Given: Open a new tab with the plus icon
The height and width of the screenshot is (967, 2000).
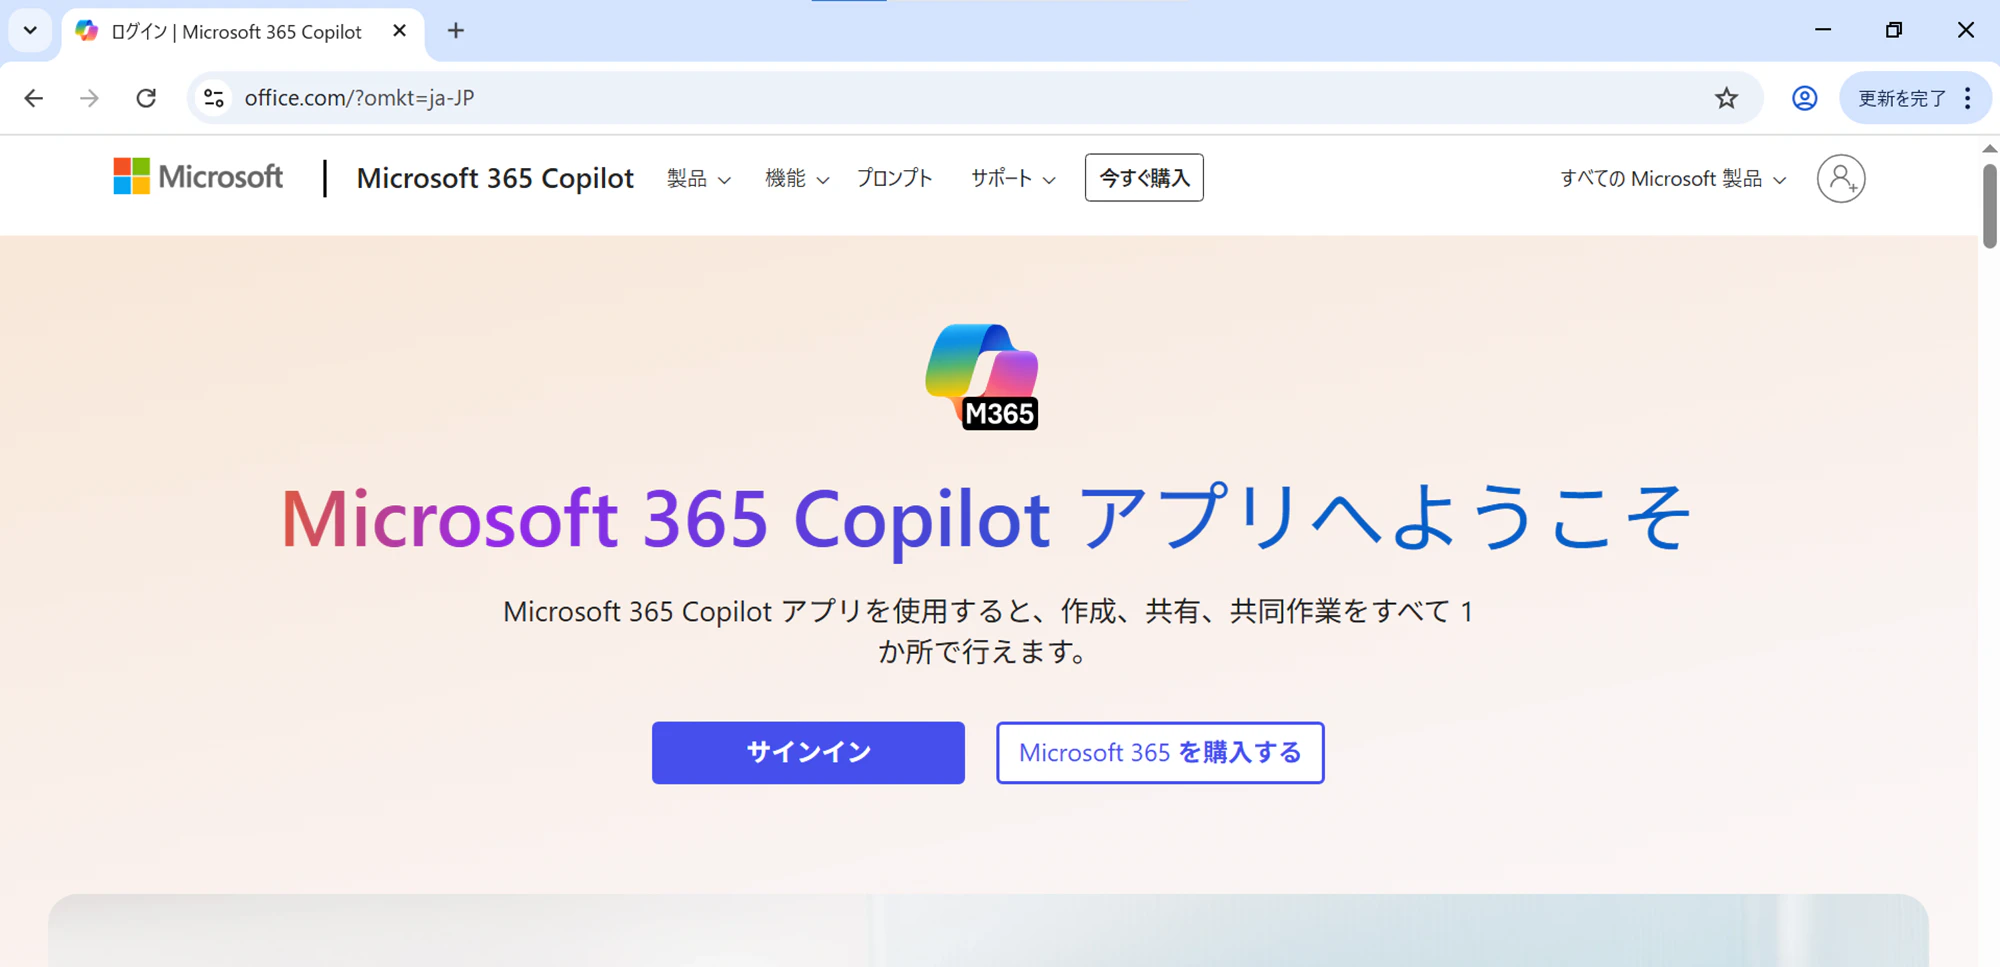Looking at the screenshot, I should [x=455, y=31].
